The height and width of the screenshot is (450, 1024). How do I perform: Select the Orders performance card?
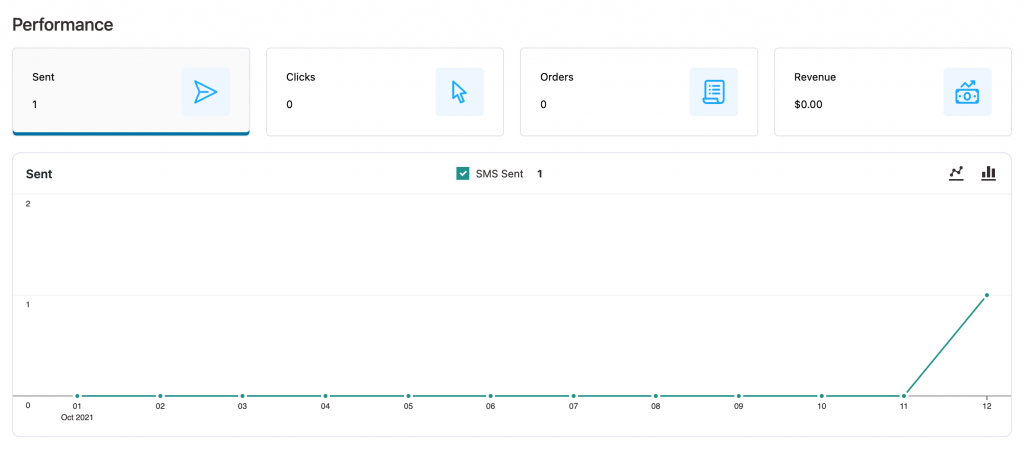tap(639, 91)
